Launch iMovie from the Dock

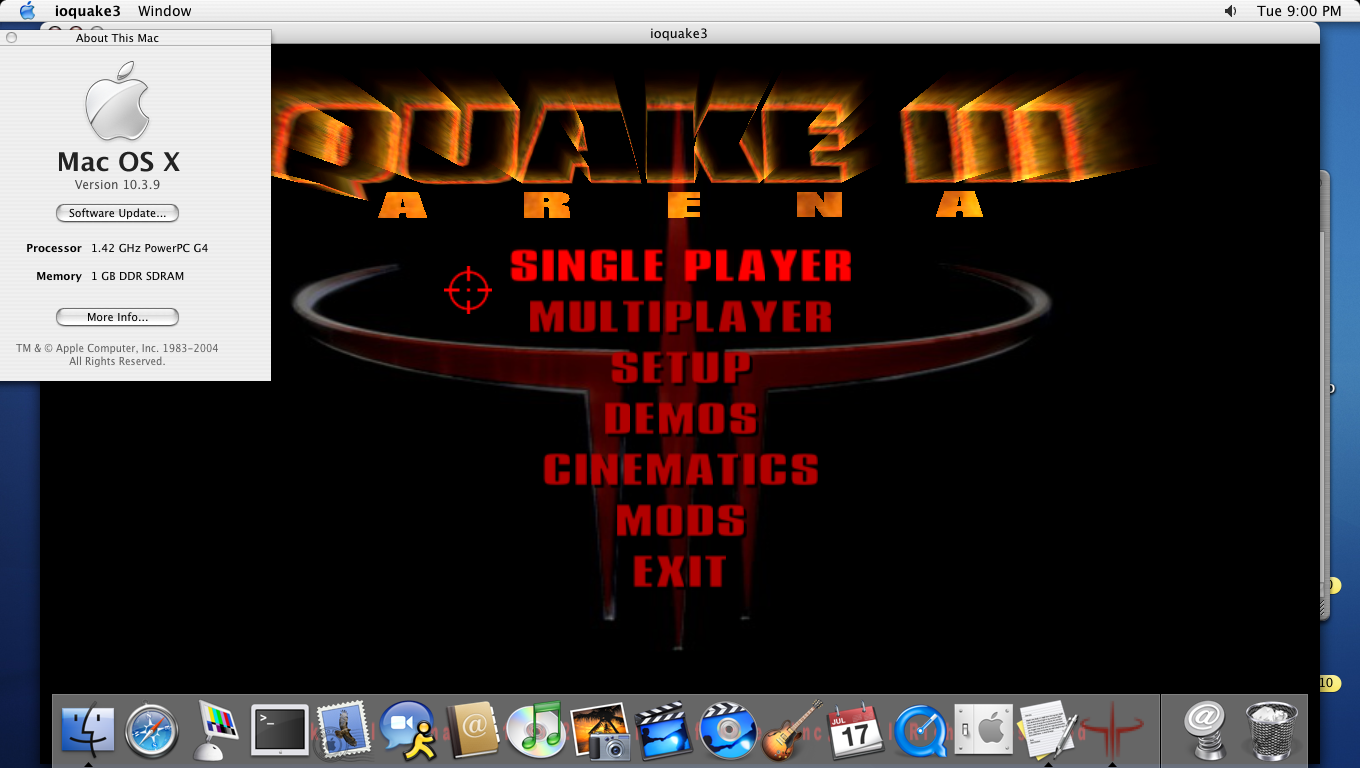coord(663,730)
